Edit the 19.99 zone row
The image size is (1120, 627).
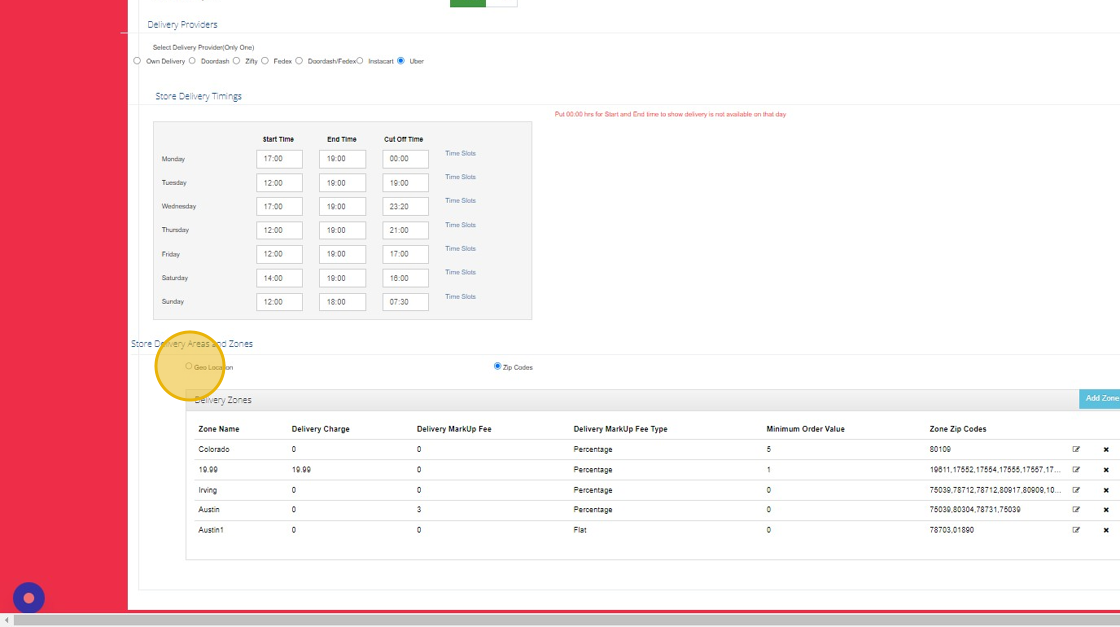[x=1076, y=470]
